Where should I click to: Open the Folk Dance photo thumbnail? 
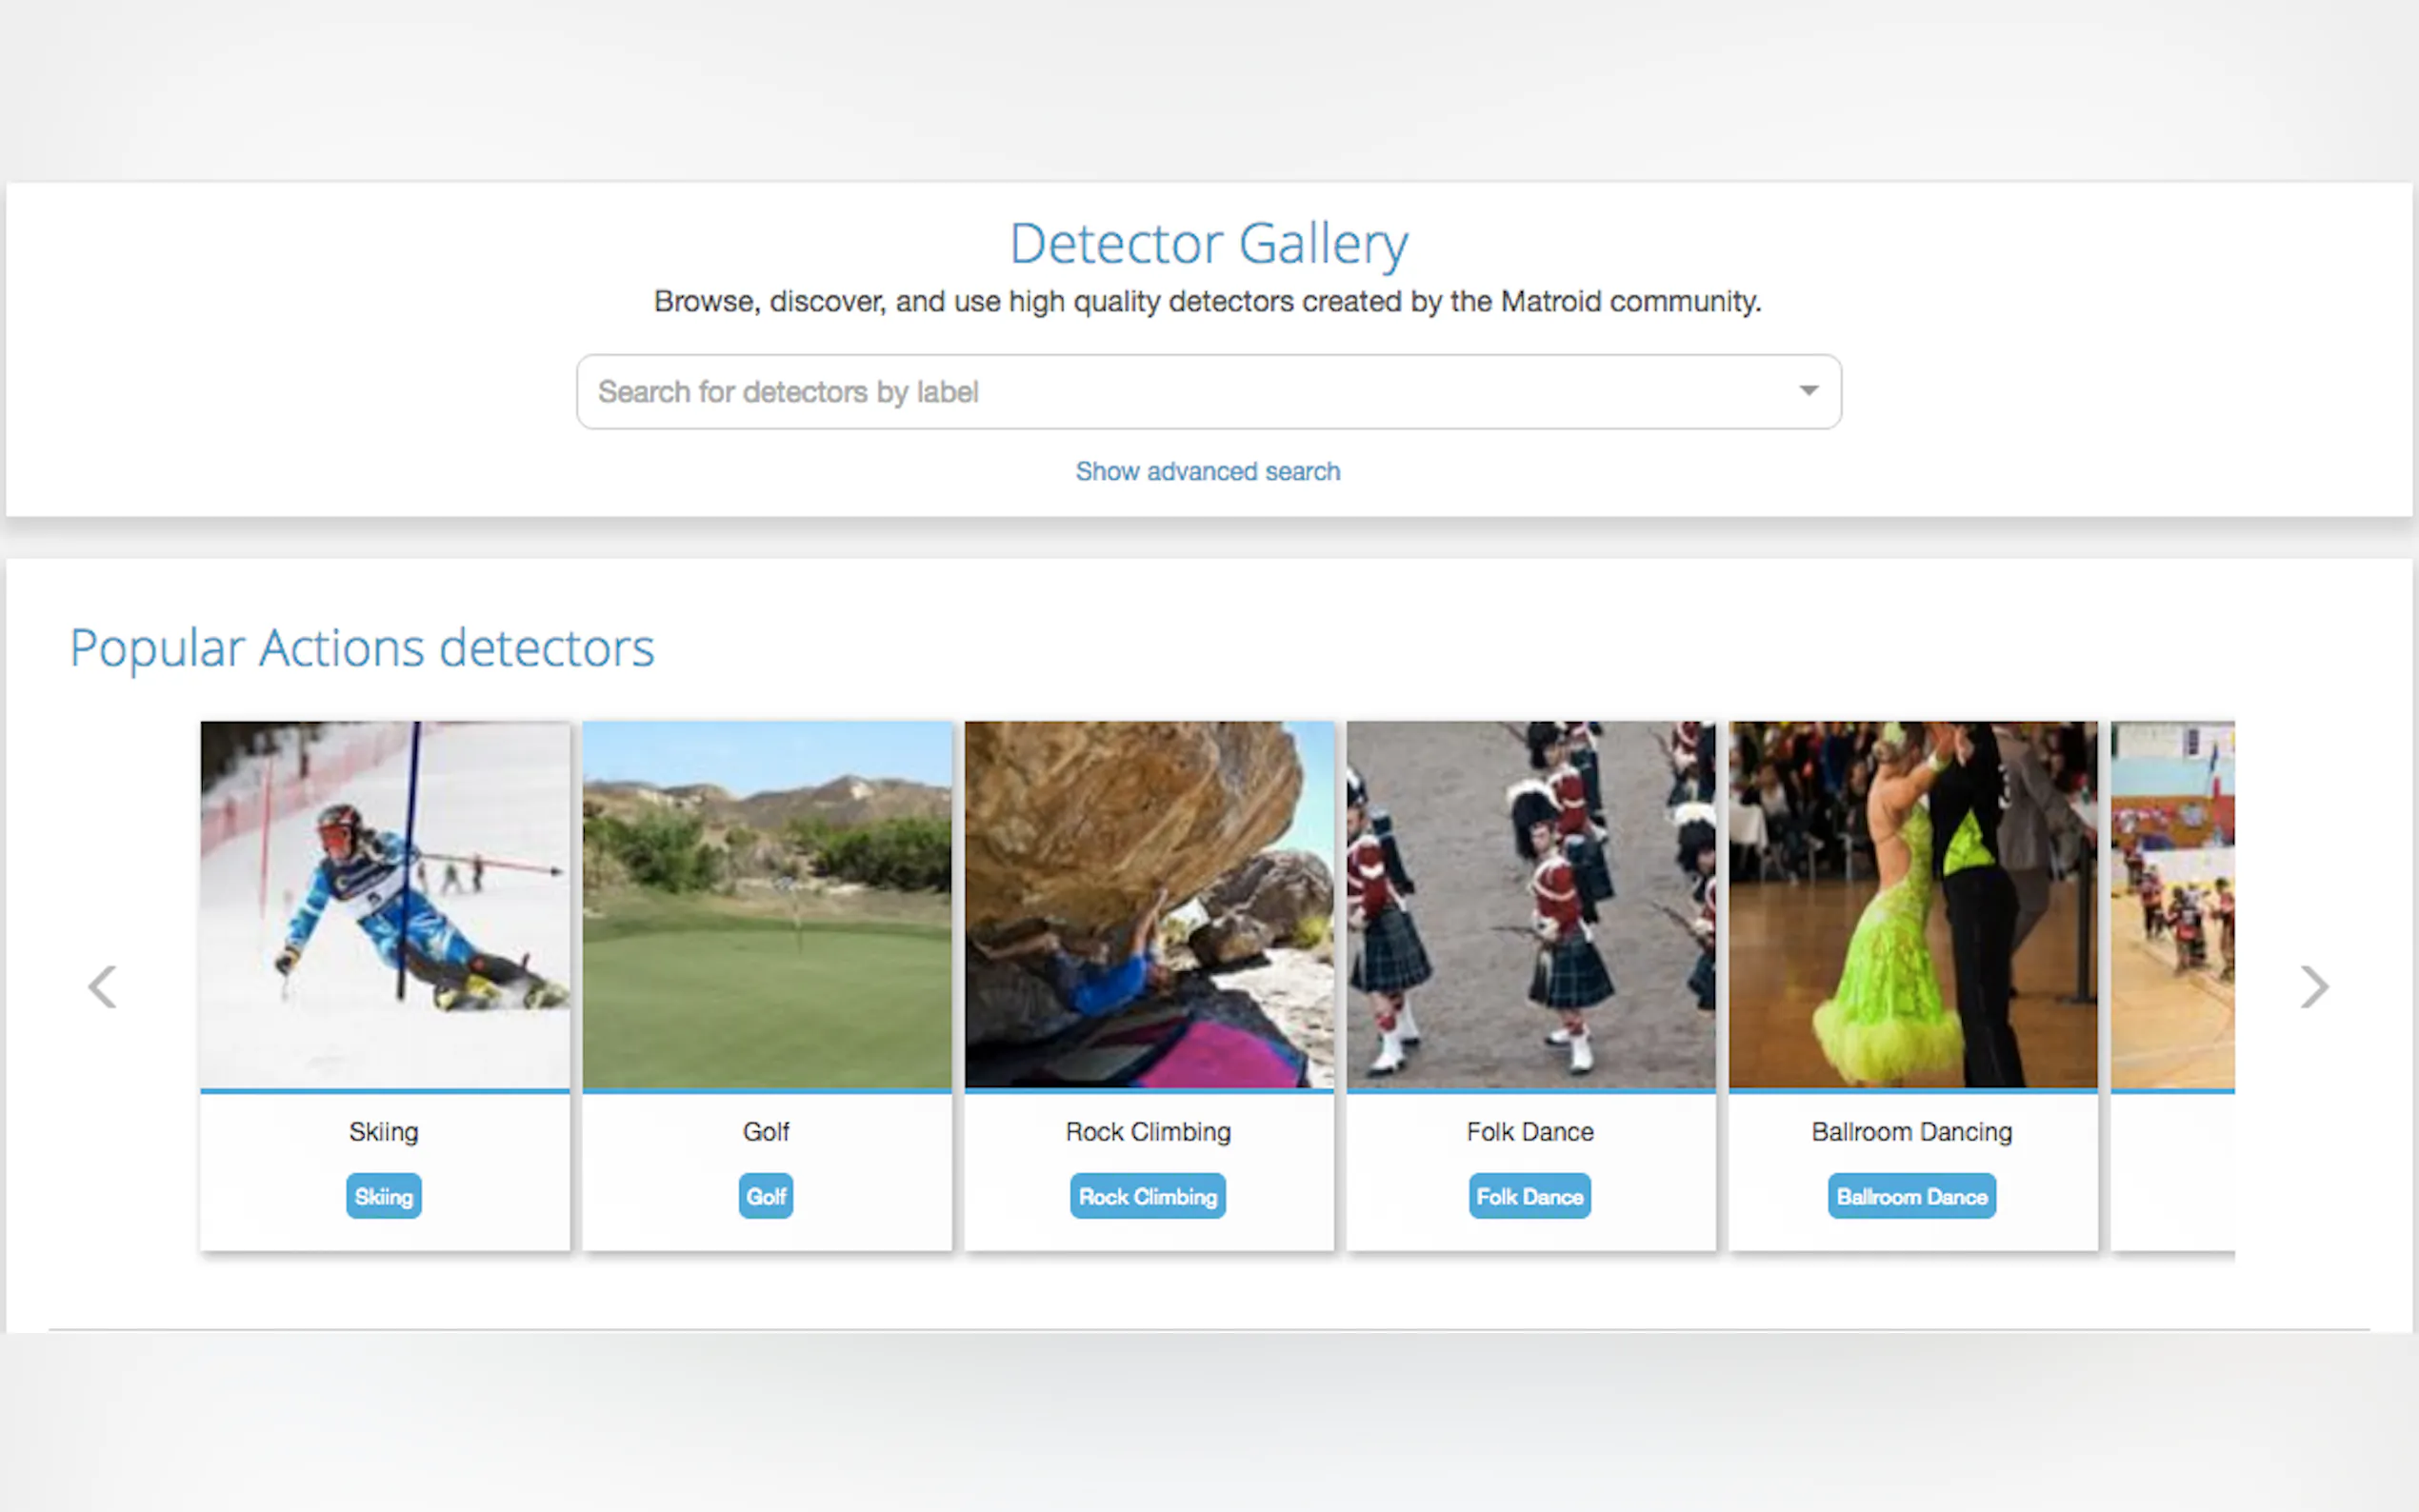click(1531, 904)
